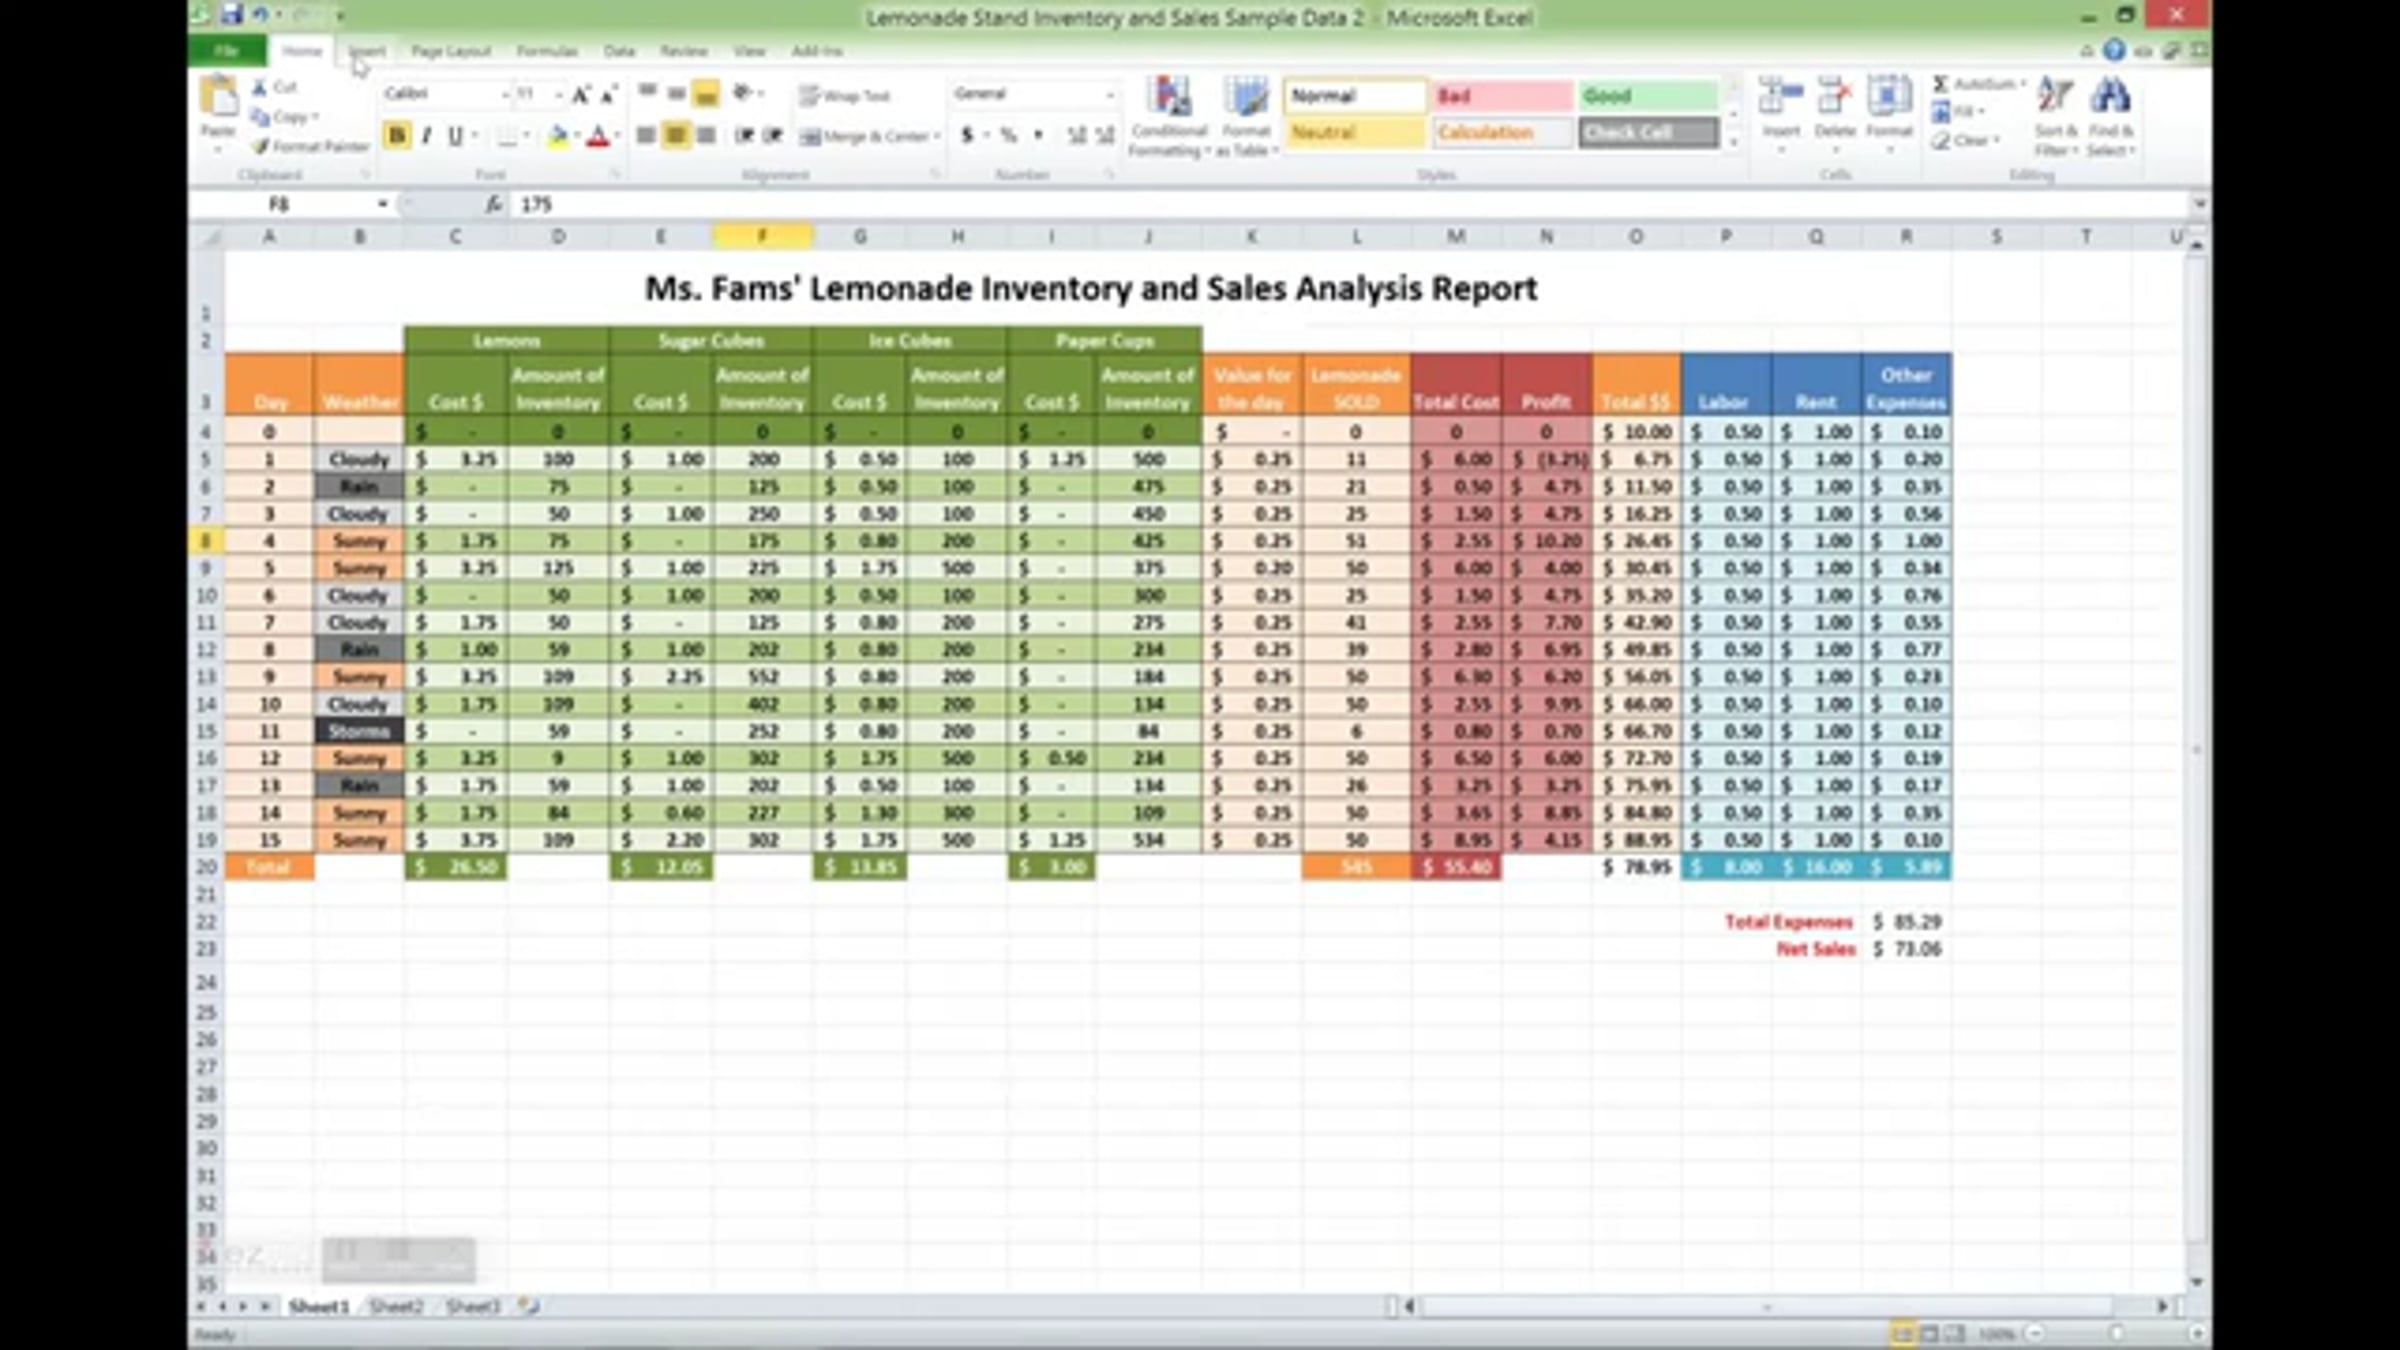The height and width of the screenshot is (1350, 2400).
Task: Click the Copy icon in Clipboard group
Action: tap(260, 117)
